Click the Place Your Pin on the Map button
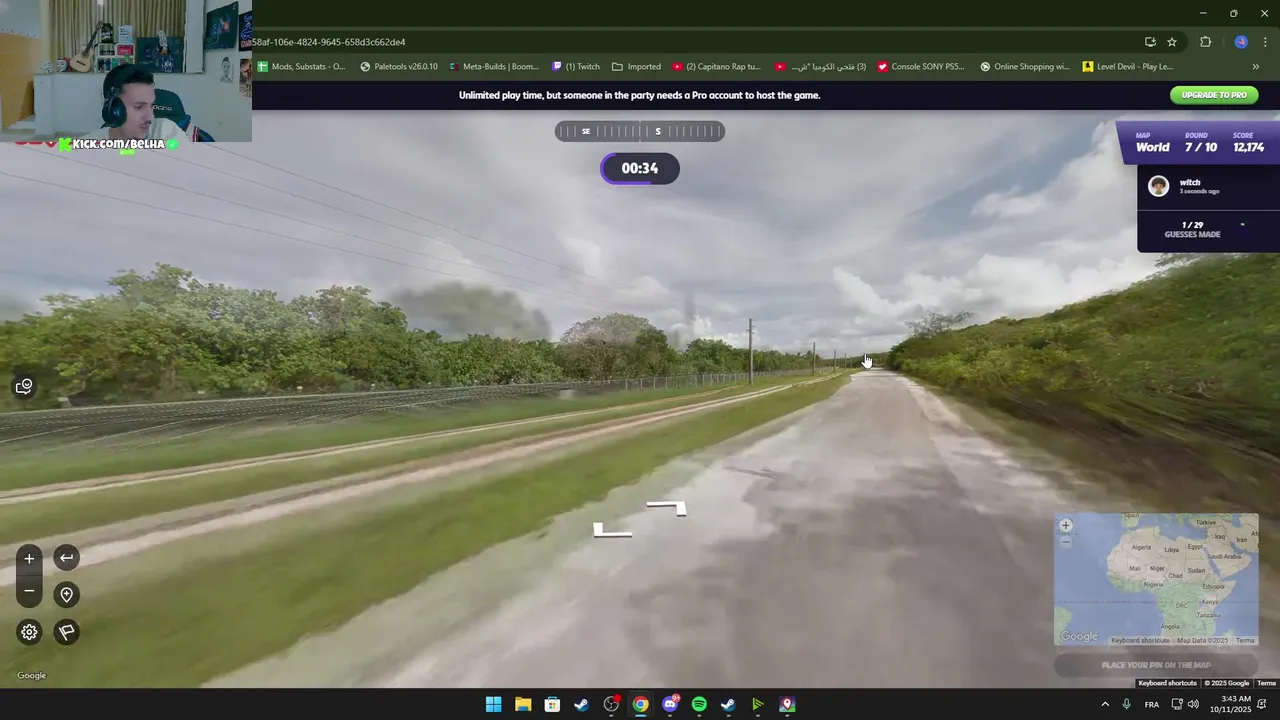Image resolution: width=1280 pixels, height=720 pixels. point(1156,665)
